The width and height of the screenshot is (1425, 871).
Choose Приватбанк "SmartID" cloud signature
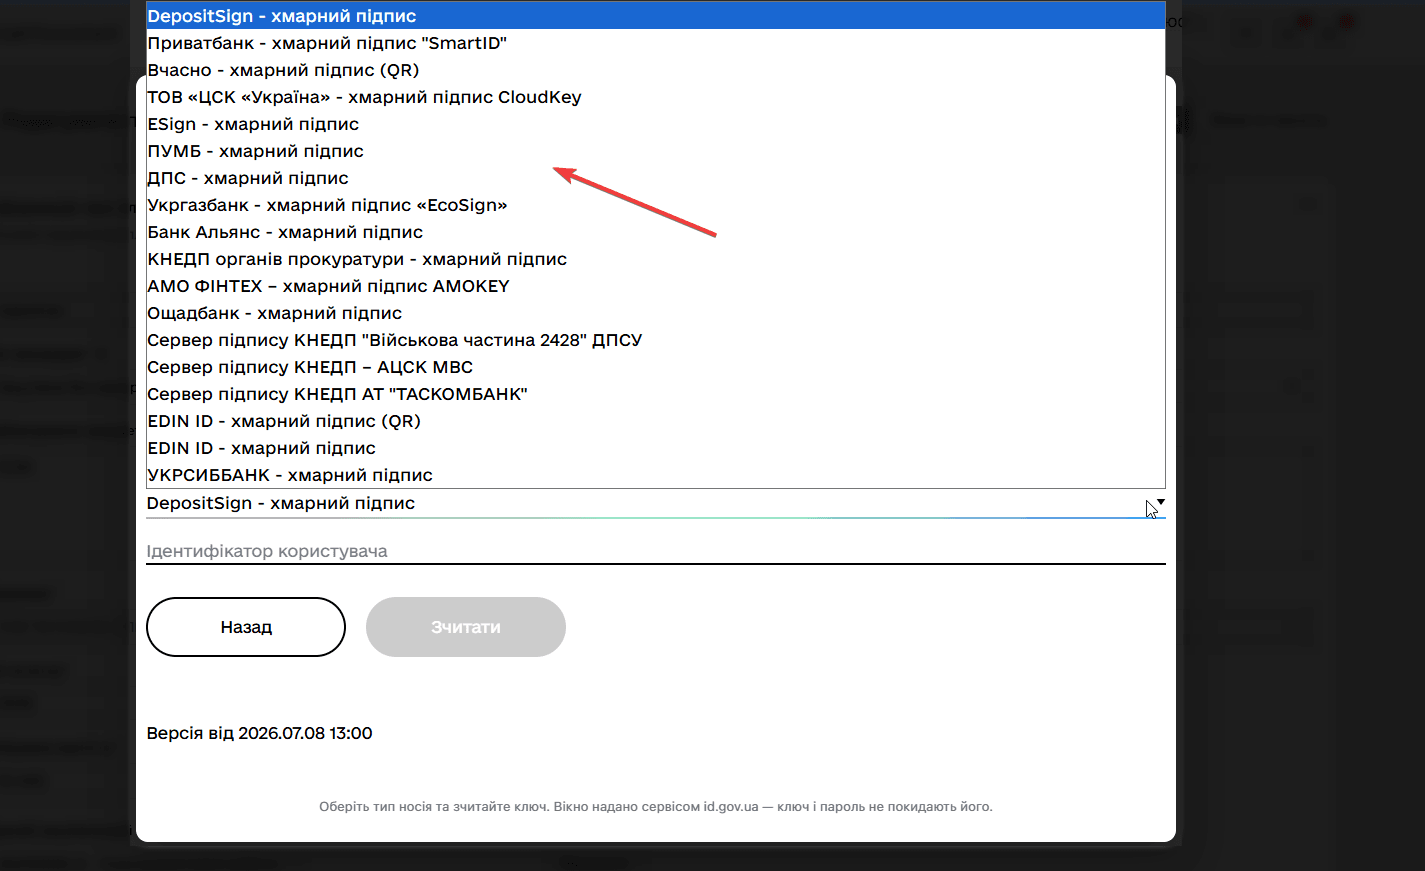(656, 43)
